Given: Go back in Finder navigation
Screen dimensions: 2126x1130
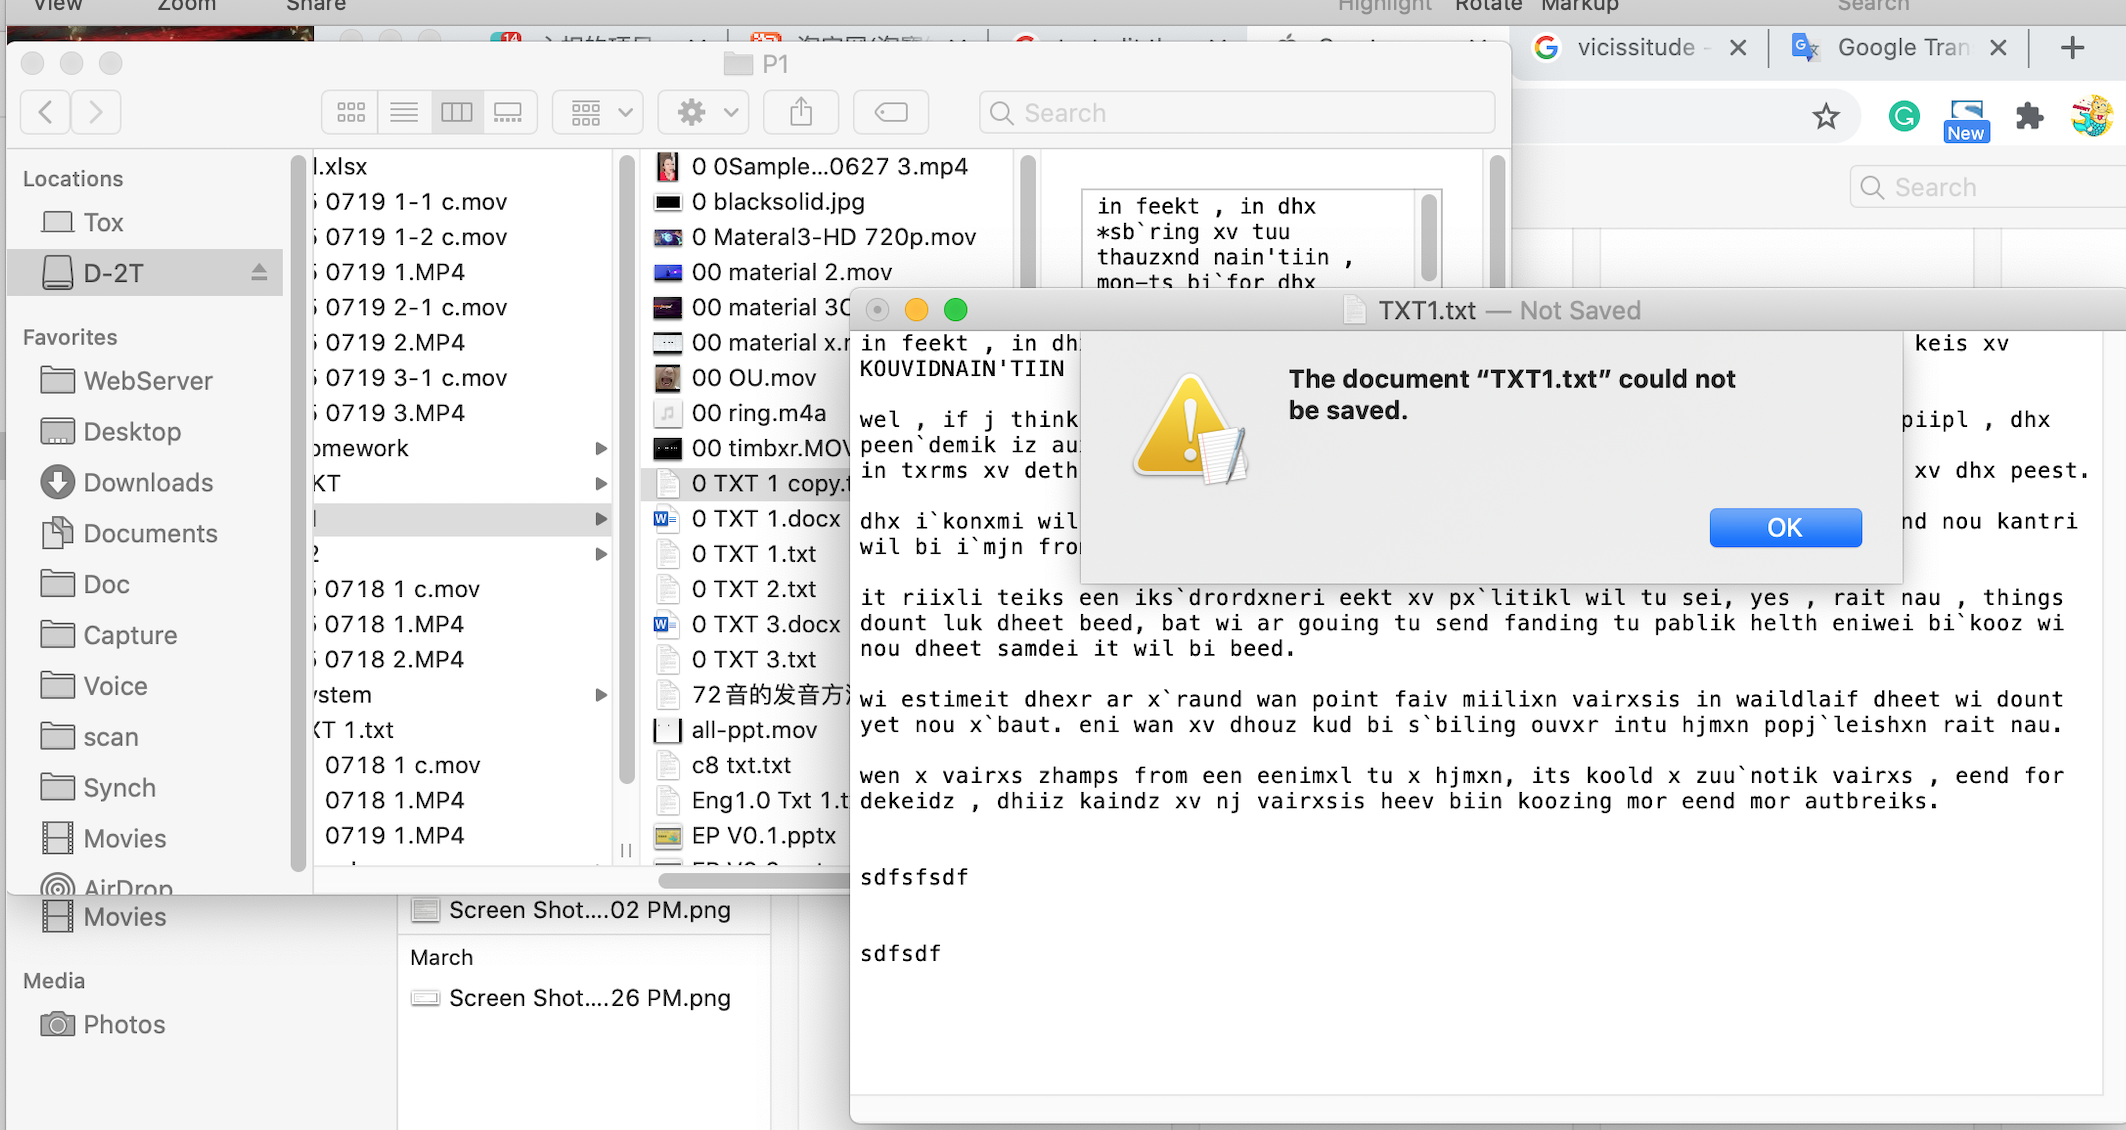Looking at the screenshot, I should [46, 113].
